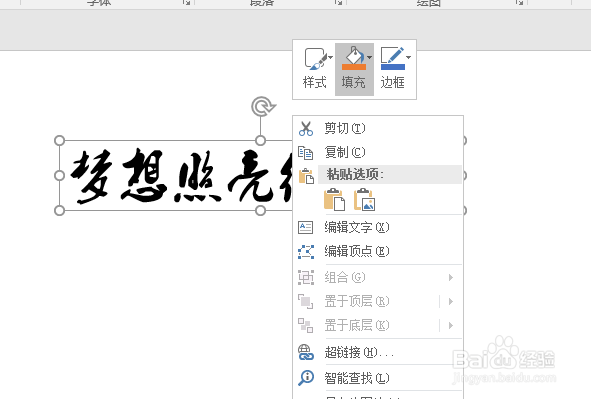Click the top-left resize handle of text box
591x399 pixels.
[60, 141]
